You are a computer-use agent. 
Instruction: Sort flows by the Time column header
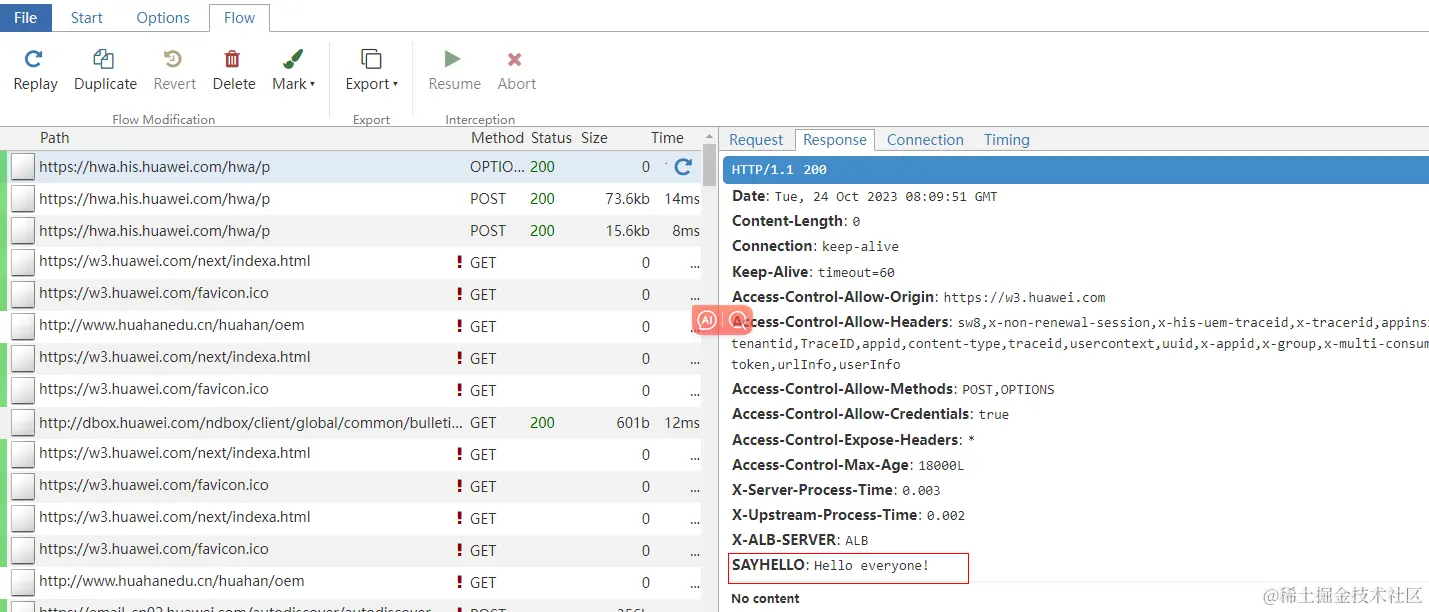pyautogui.click(x=667, y=138)
